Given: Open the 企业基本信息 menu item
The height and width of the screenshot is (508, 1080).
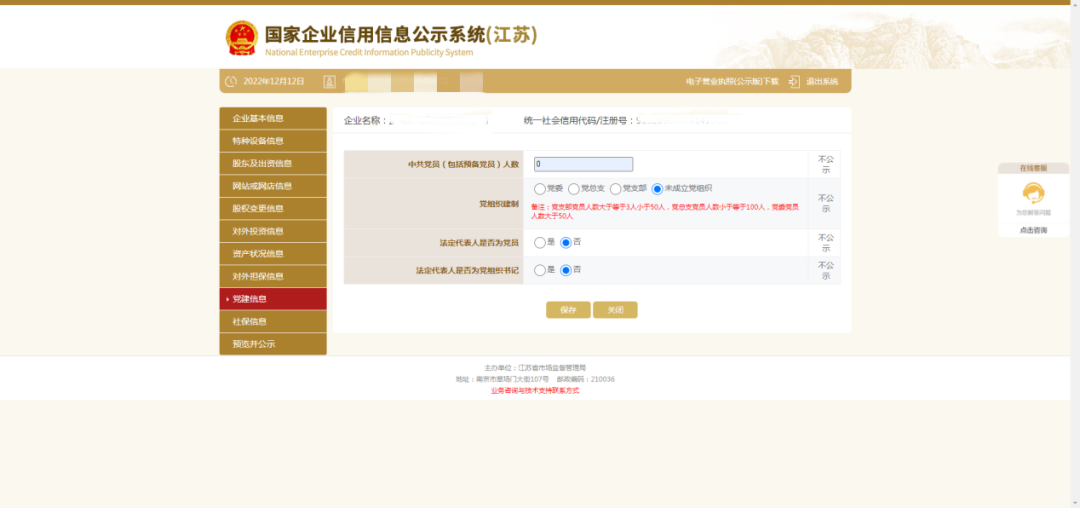Looking at the screenshot, I should pos(273,119).
